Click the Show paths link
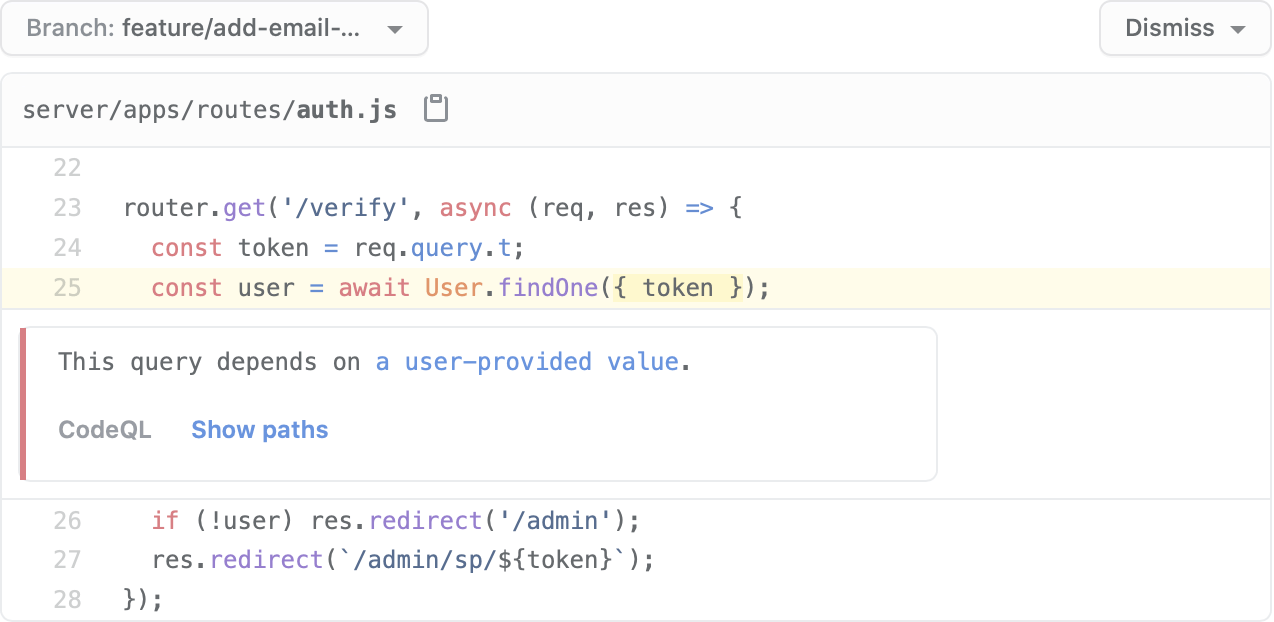 click(260, 430)
